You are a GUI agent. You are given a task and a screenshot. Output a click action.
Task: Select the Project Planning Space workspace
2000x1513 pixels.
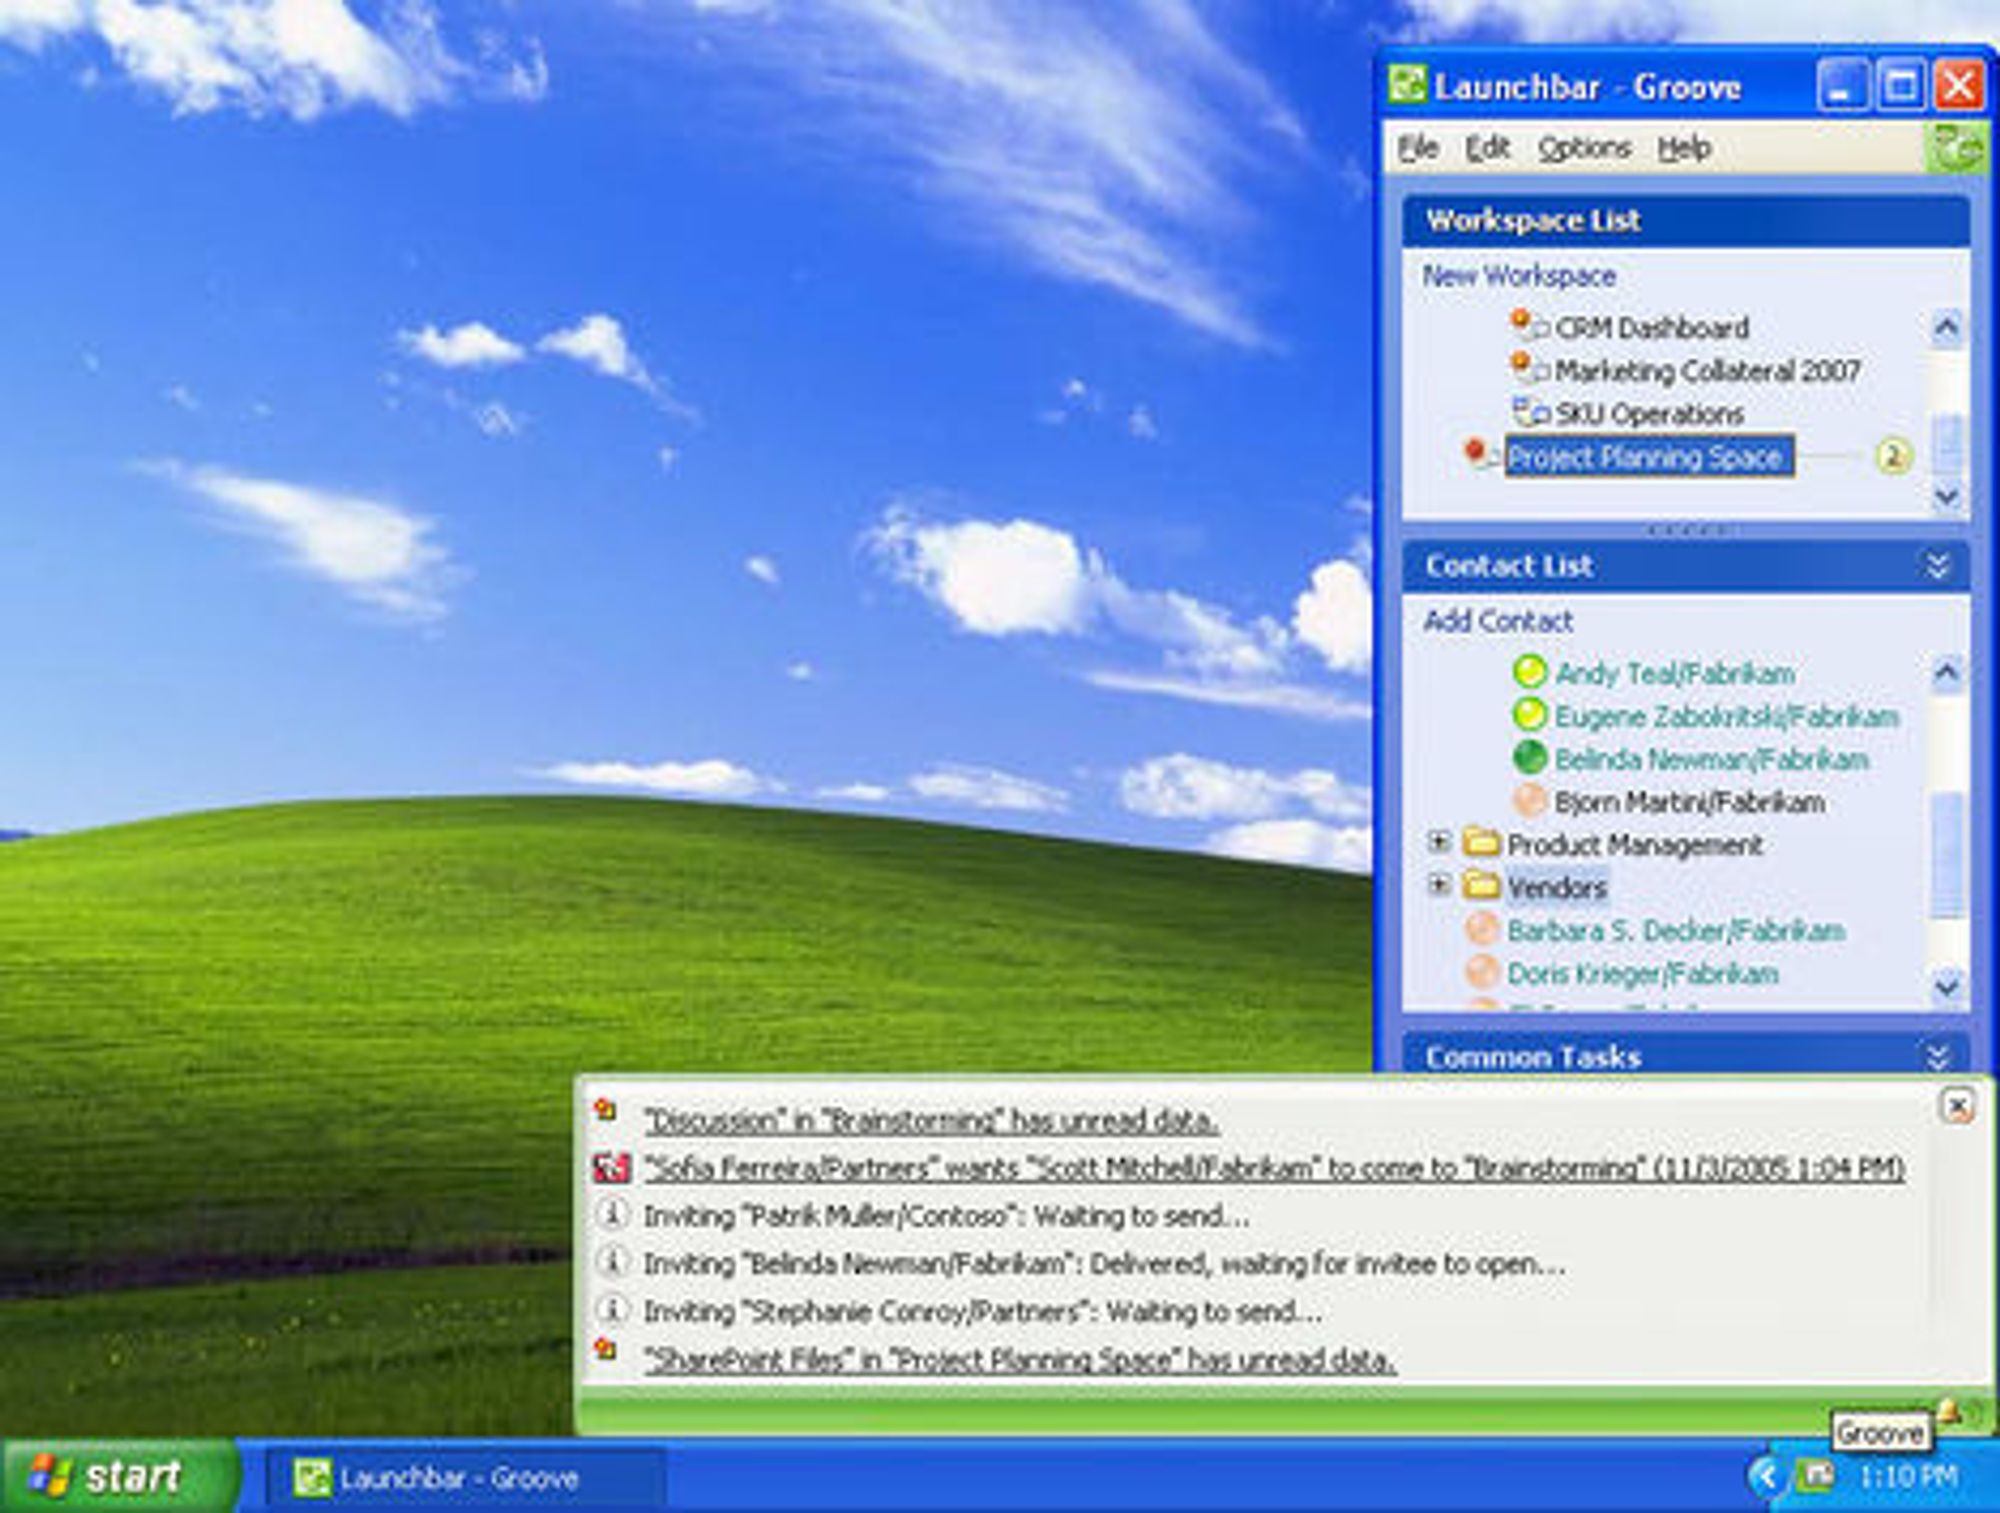pyautogui.click(x=1649, y=456)
